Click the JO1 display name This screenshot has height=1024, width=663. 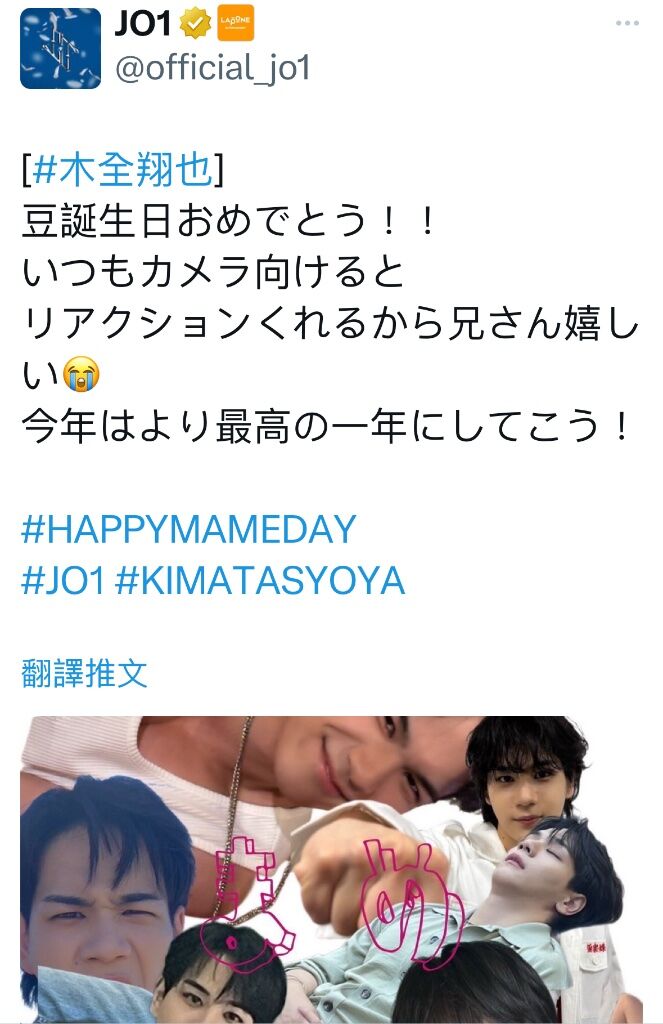click(143, 24)
